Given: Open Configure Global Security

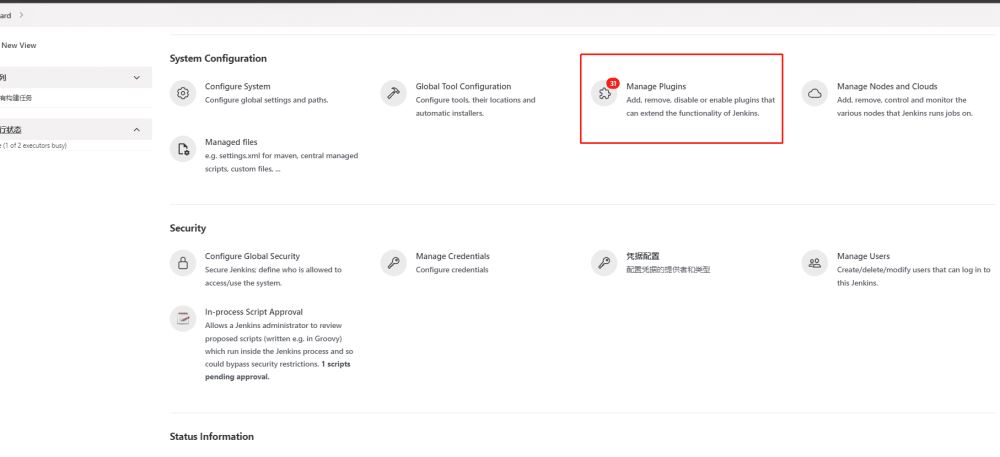Looking at the screenshot, I should 252,256.
